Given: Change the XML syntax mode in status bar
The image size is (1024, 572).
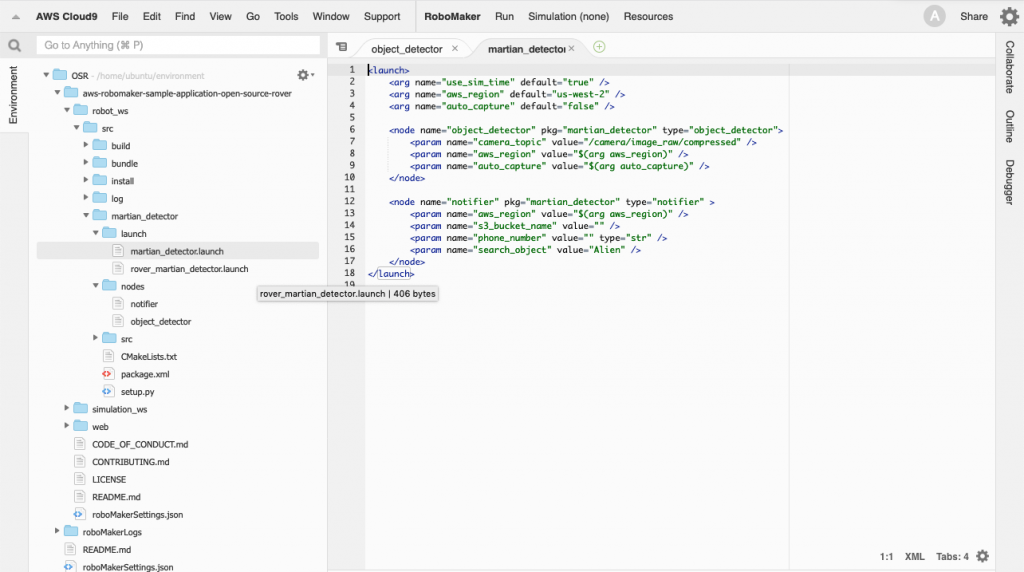Looking at the screenshot, I should 914,556.
